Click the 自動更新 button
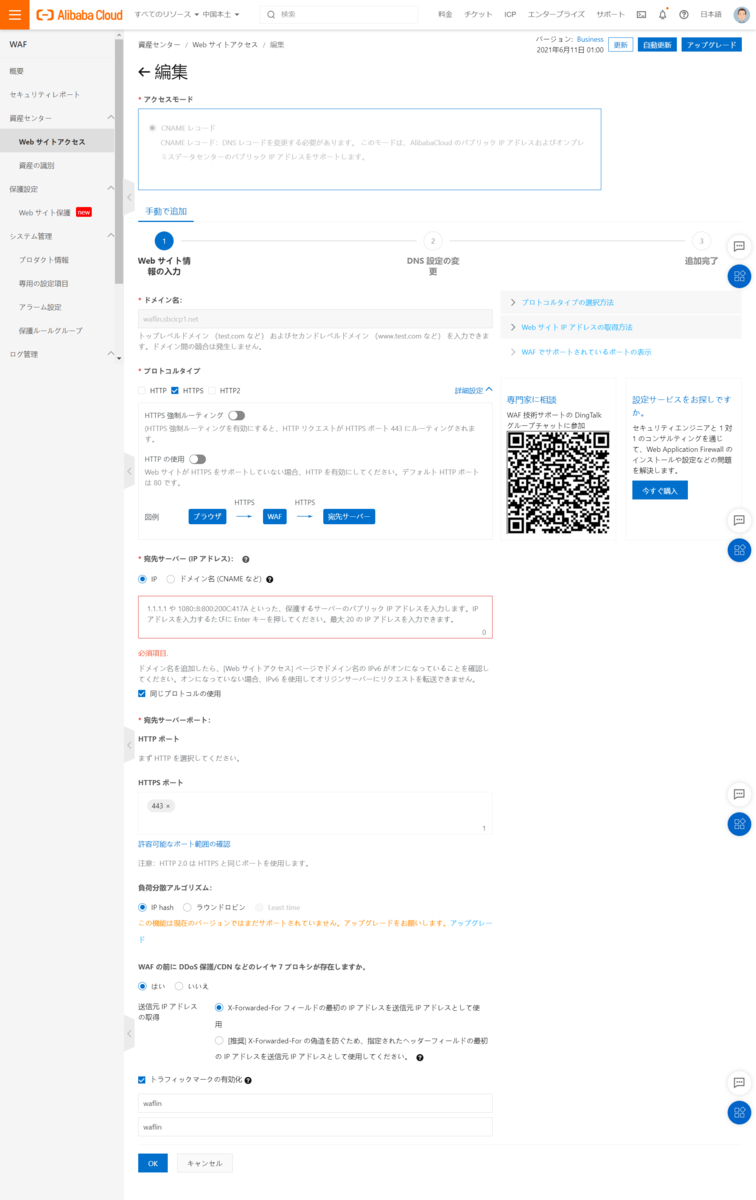Image resolution: width=756 pixels, height=1200 pixels. pyautogui.click(x=657, y=45)
